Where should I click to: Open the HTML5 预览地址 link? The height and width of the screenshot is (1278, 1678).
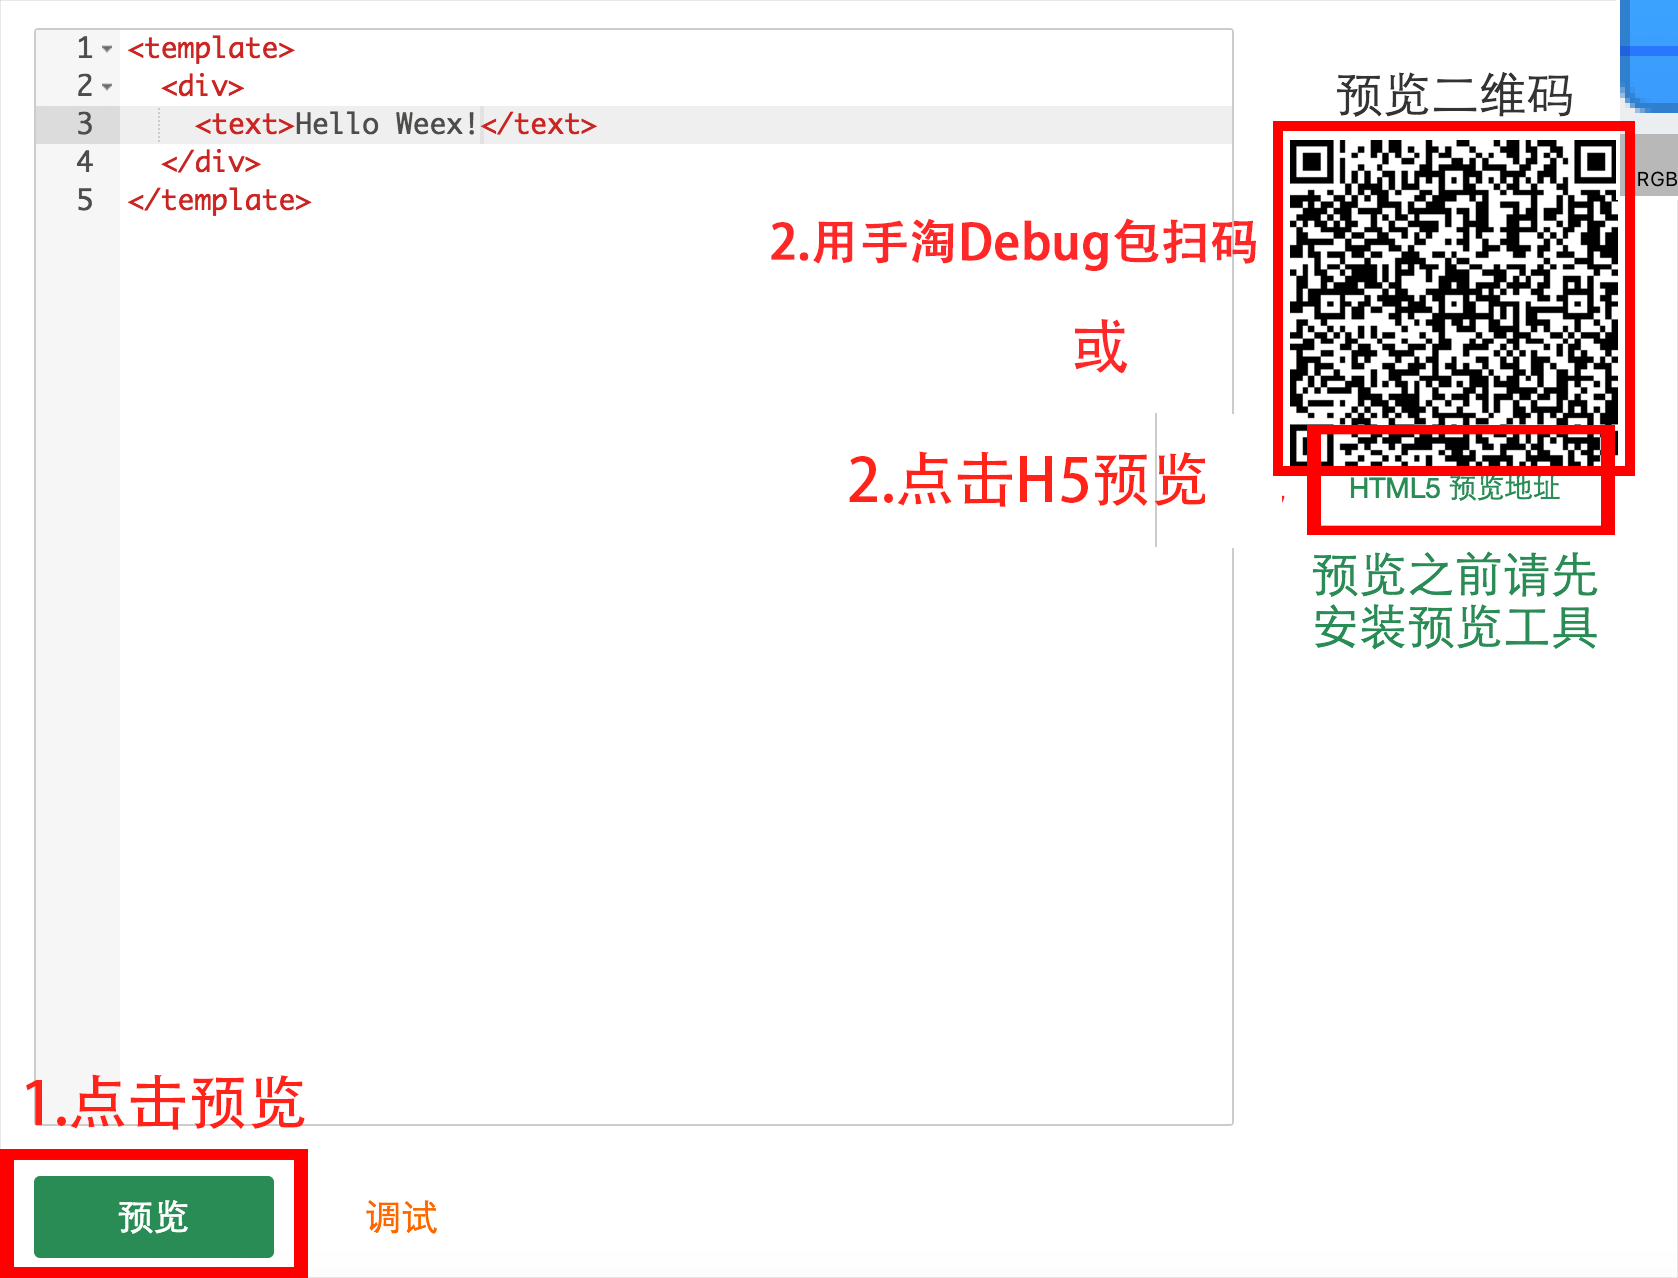click(x=1454, y=488)
